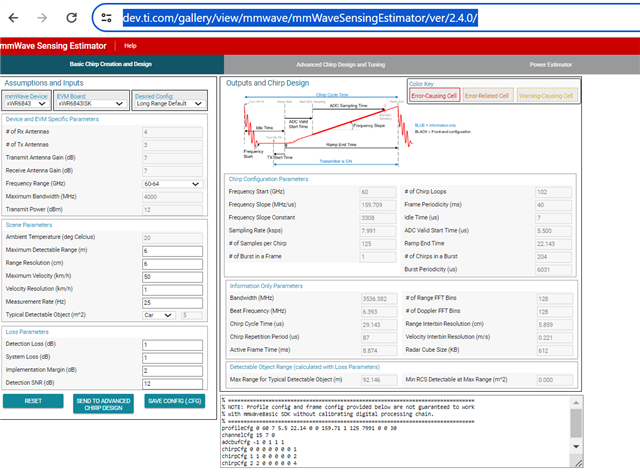Image resolution: width=640 pixels, height=473 pixels.
Task: Open site information icon in address bar
Action: (107, 18)
